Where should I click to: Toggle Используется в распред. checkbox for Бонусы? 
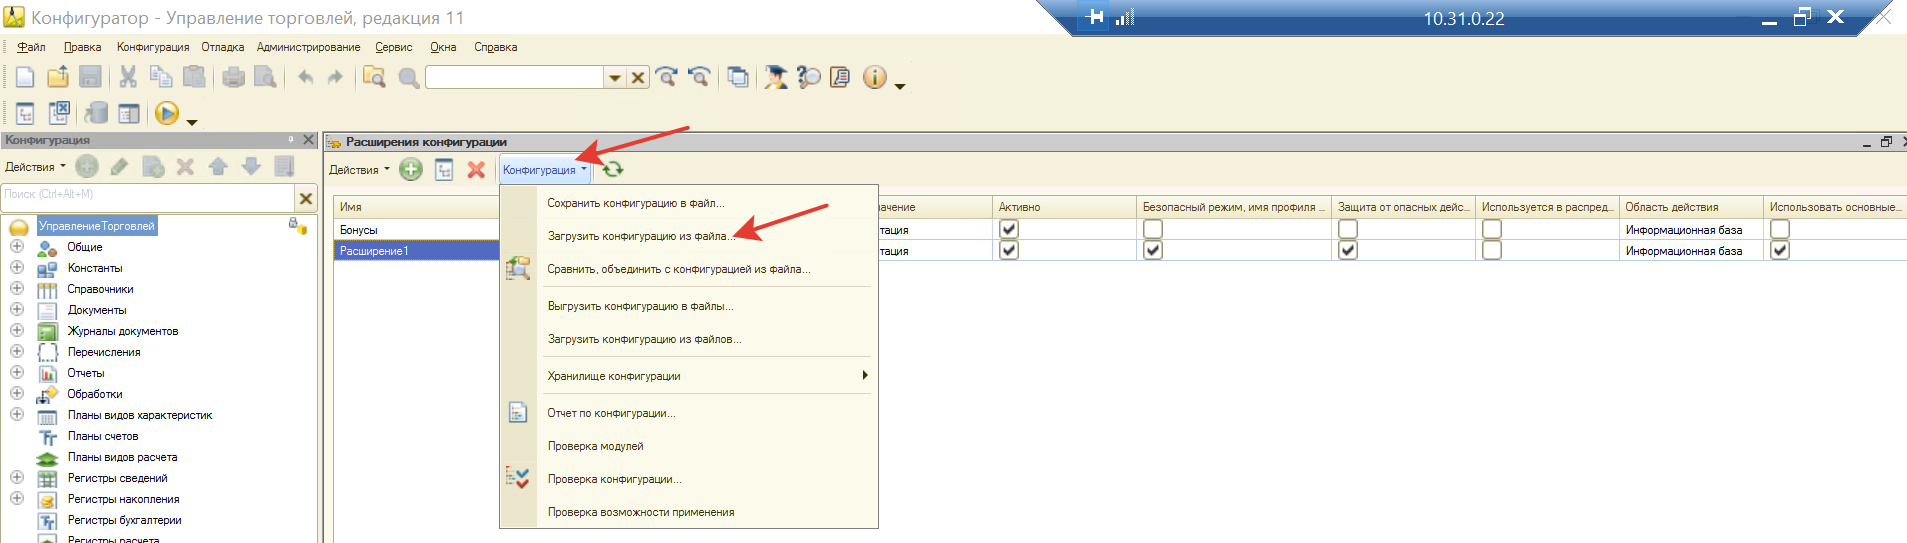pyautogui.click(x=1492, y=229)
